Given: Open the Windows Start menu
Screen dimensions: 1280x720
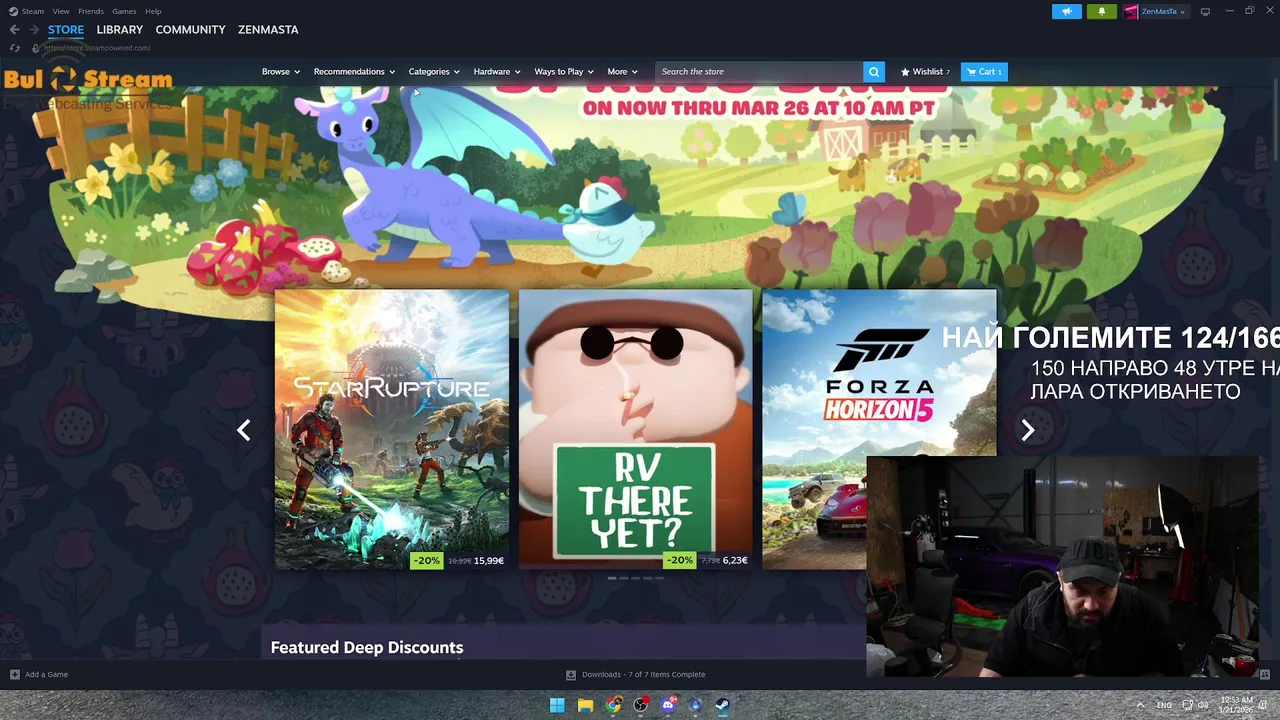Looking at the screenshot, I should click(557, 705).
